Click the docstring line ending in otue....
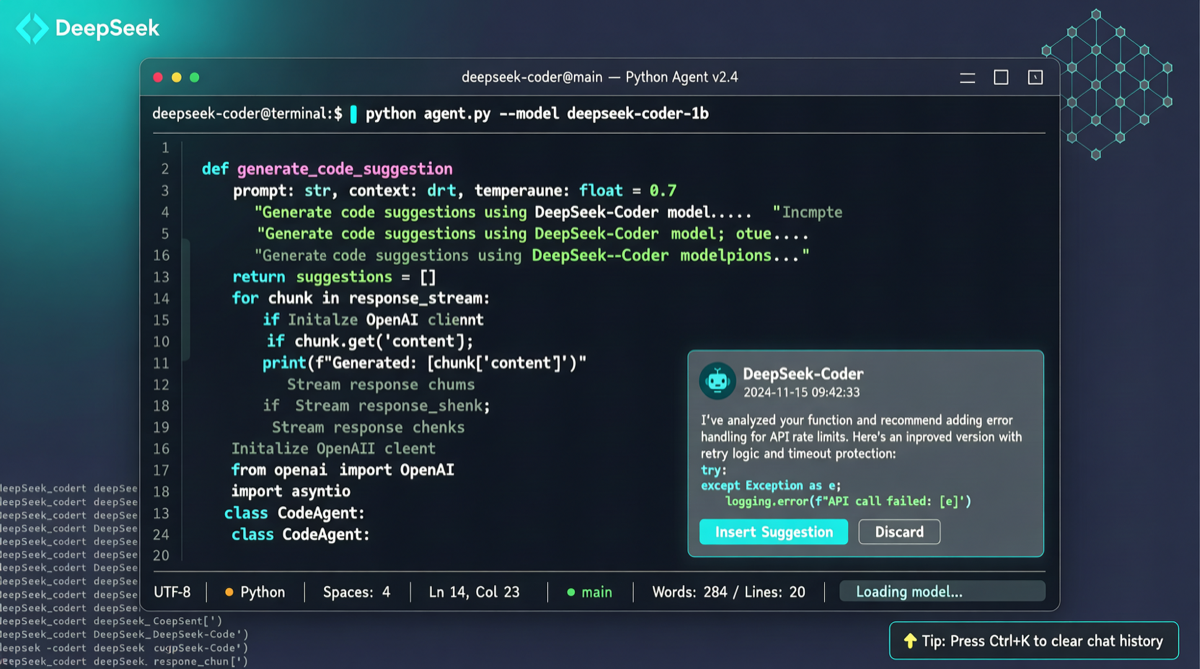Image resolution: width=1200 pixels, height=669 pixels. pyautogui.click(x=532, y=234)
